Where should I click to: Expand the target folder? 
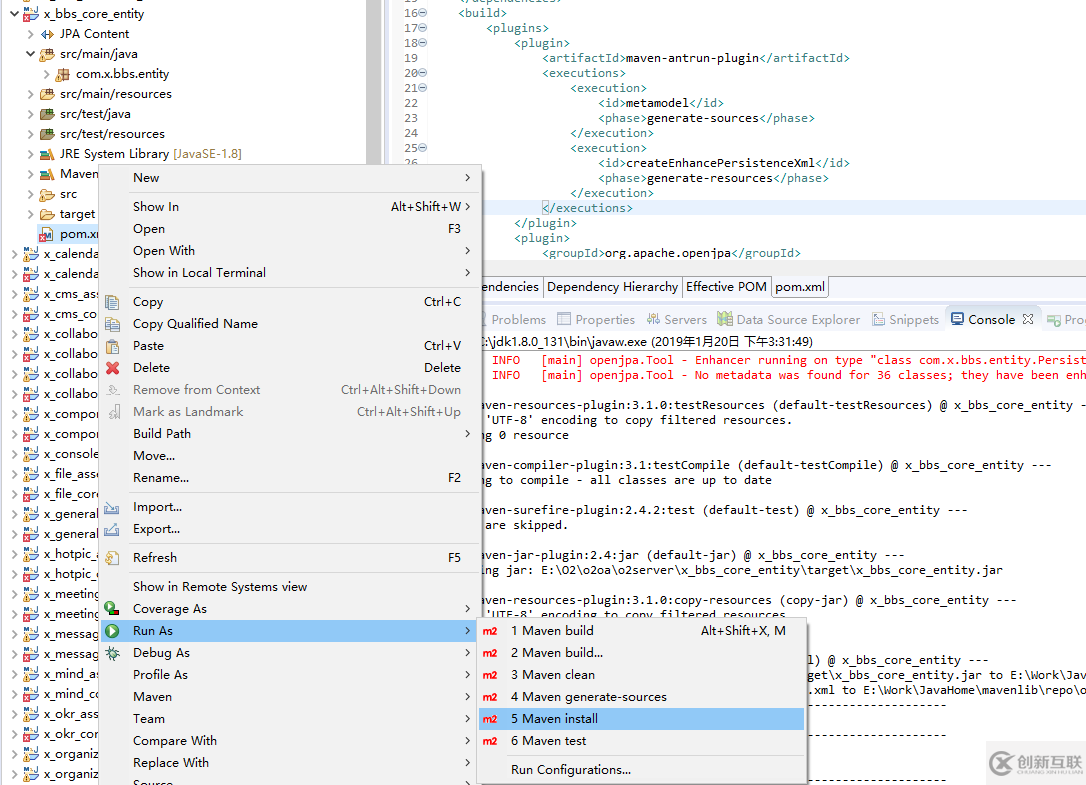point(30,214)
